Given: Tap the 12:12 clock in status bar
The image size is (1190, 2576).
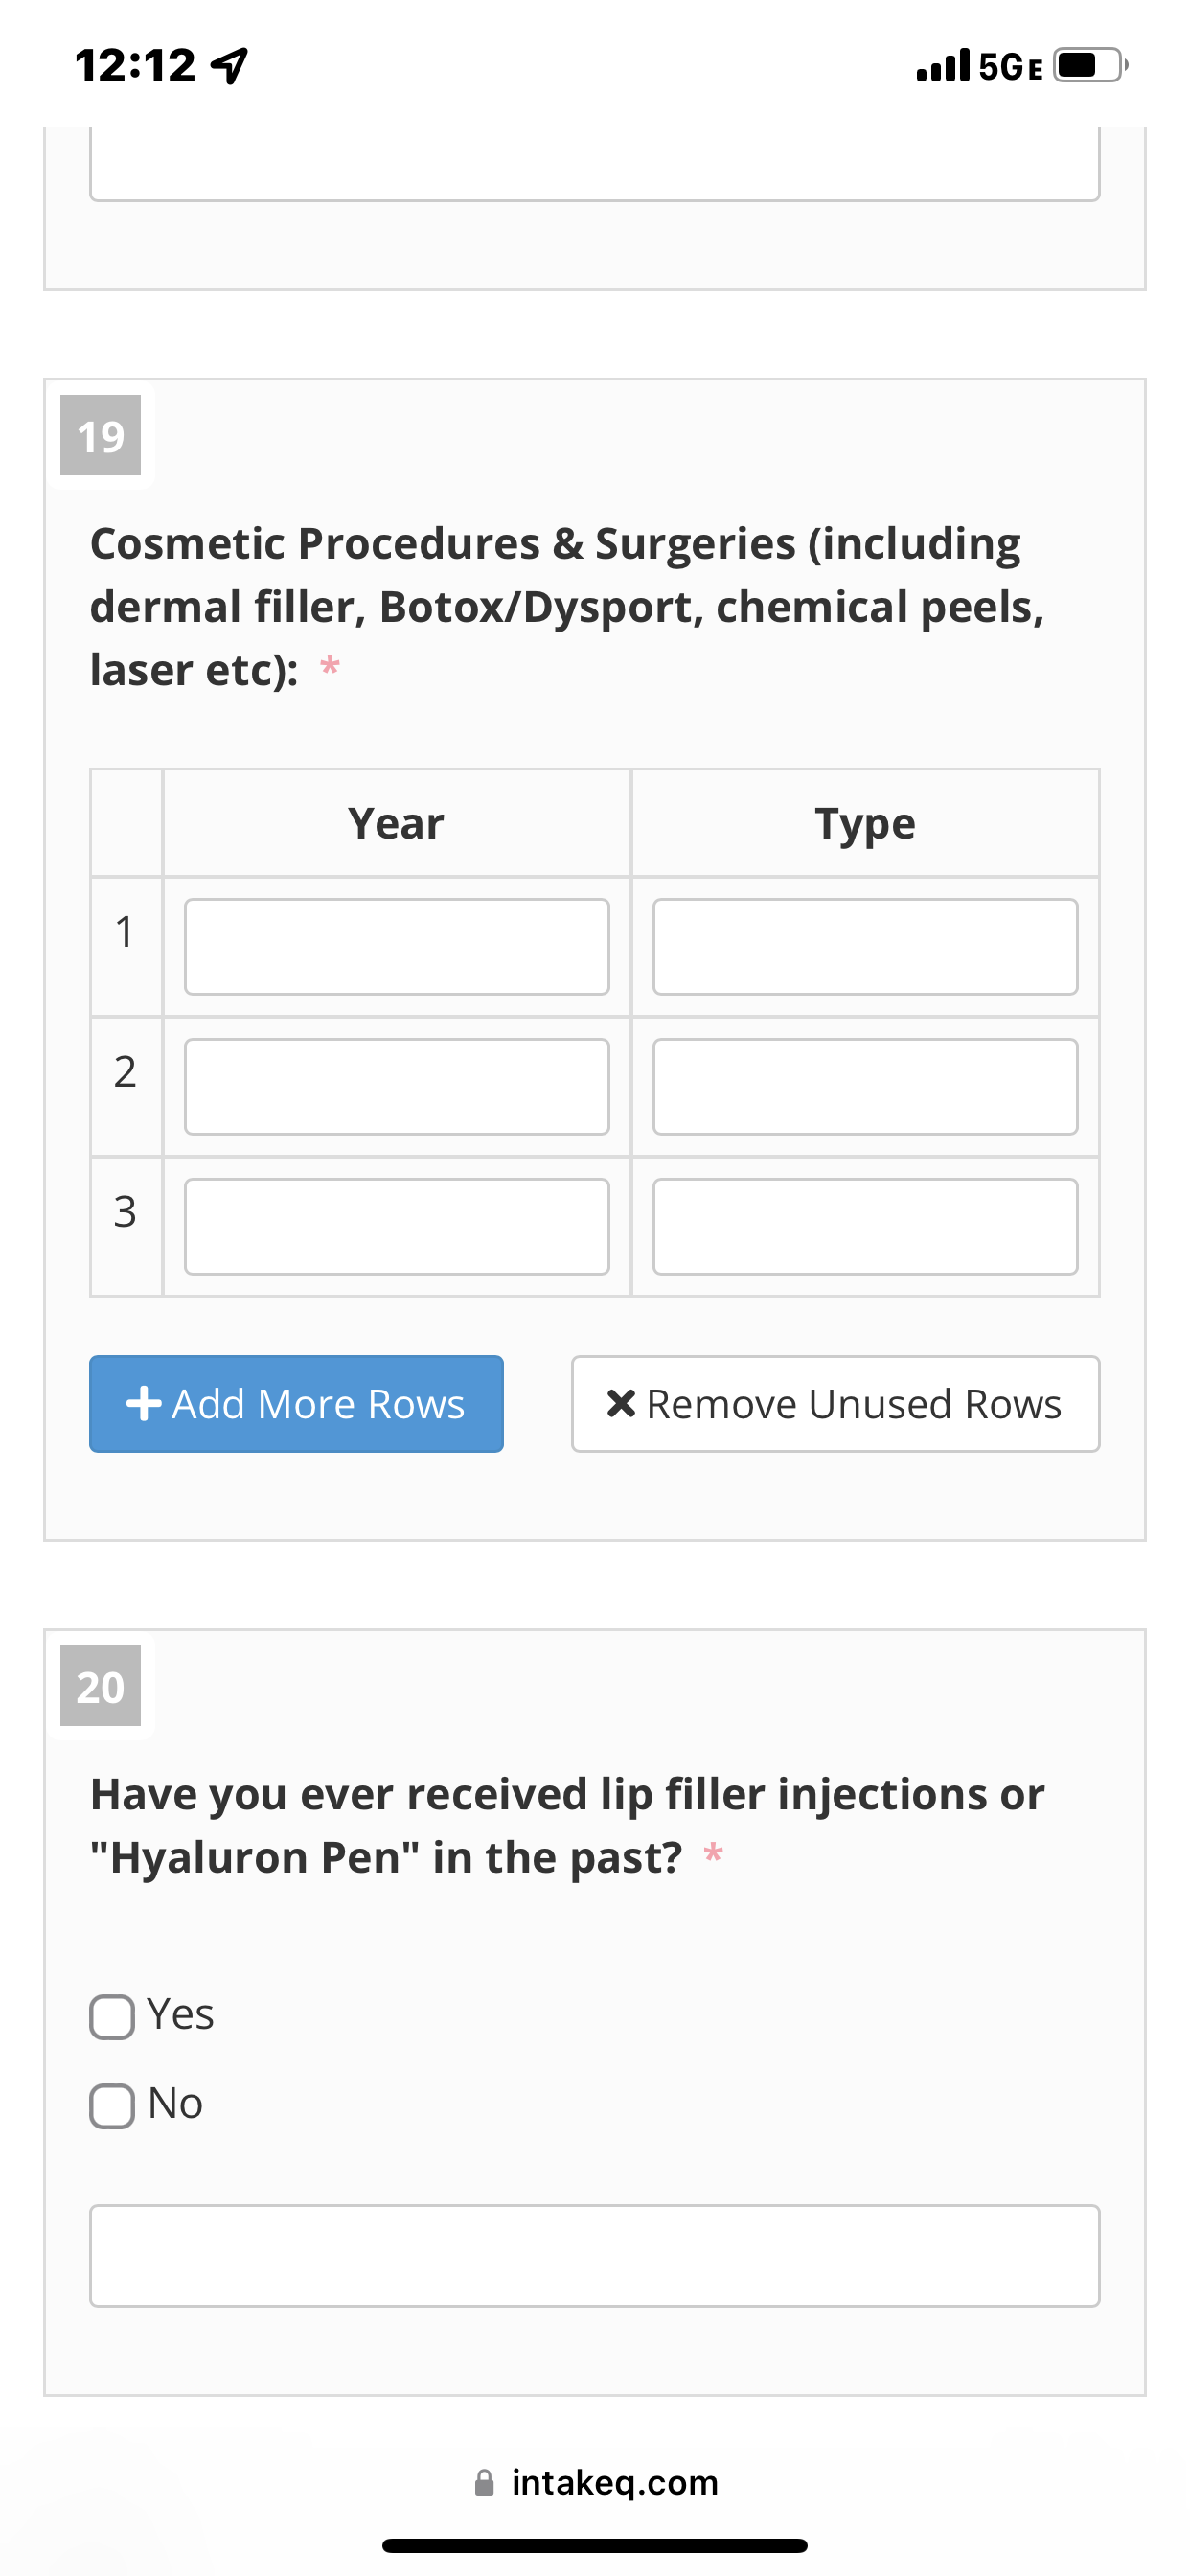Looking at the screenshot, I should tap(135, 66).
